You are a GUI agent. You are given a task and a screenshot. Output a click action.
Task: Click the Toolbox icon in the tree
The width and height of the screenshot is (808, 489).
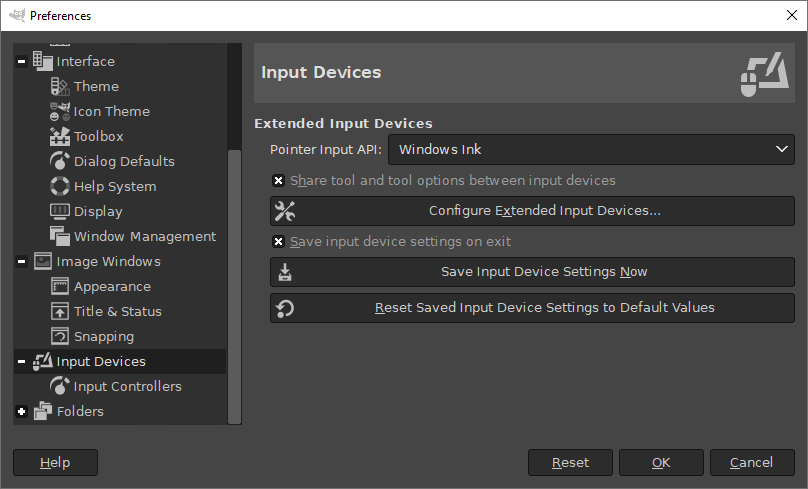pyautogui.click(x=59, y=137)
